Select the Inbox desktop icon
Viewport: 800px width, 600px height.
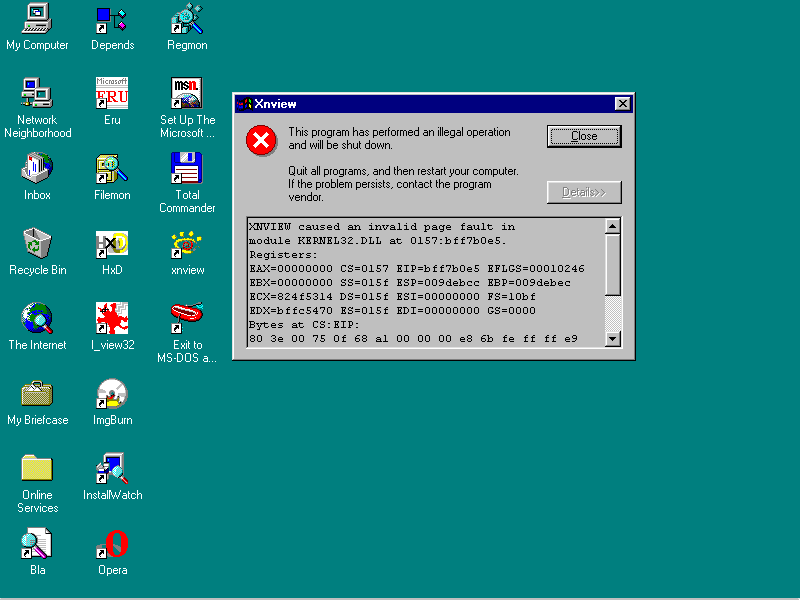(x=37, y=168)
